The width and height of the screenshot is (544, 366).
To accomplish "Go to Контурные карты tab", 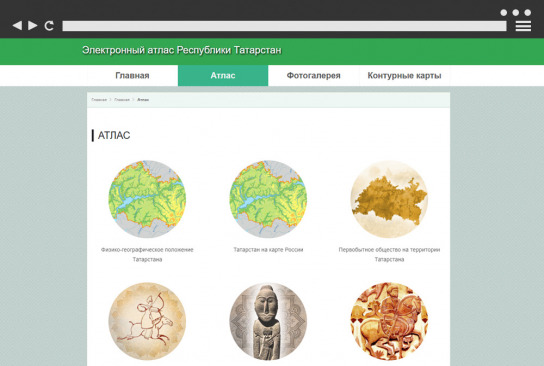I will 404,76.
